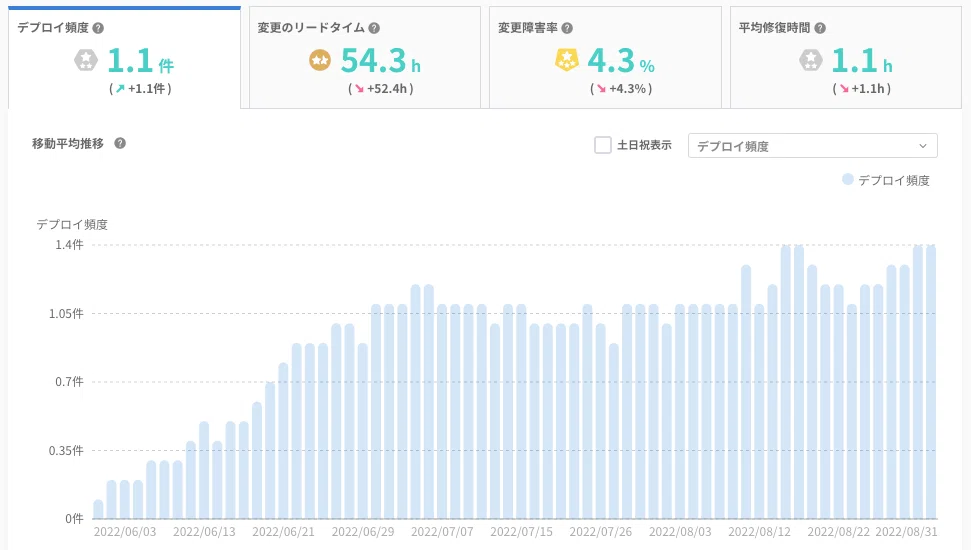Viewport: 971px width, 550px height.
Task: Click the 2022/08/31 date label
Action: (x=906, y=531)
